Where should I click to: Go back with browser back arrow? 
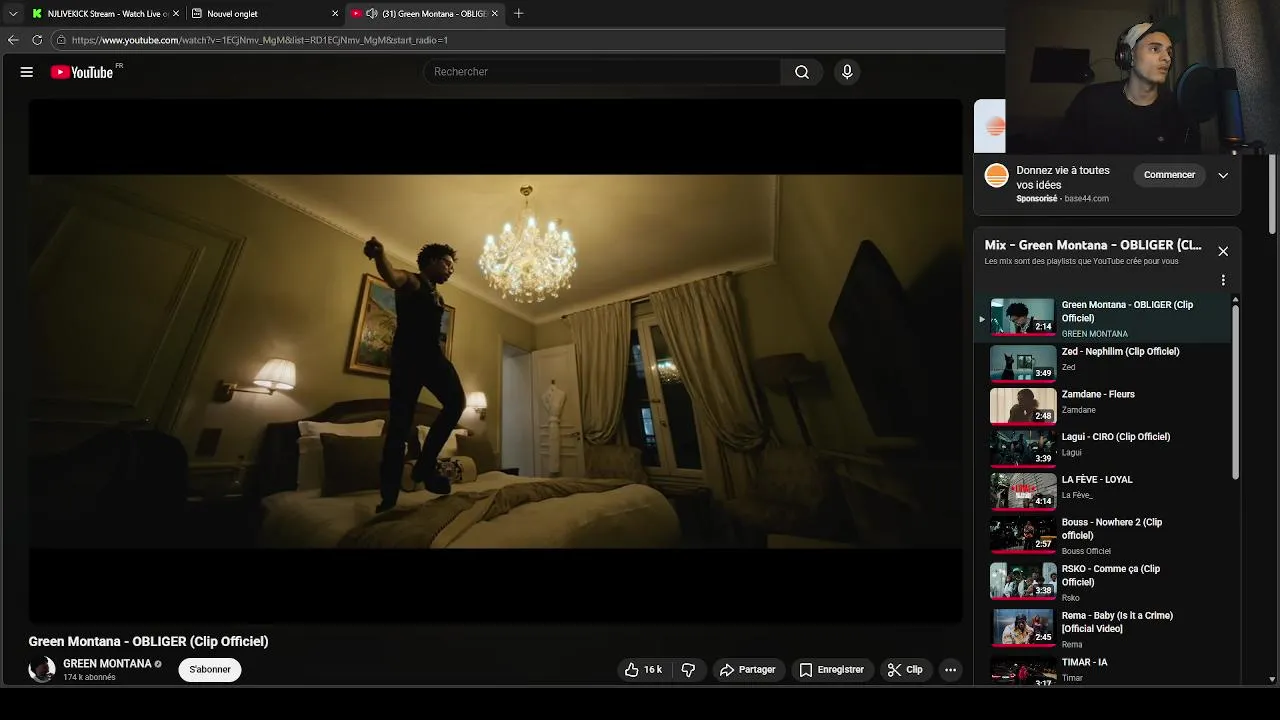pos(13,40)
